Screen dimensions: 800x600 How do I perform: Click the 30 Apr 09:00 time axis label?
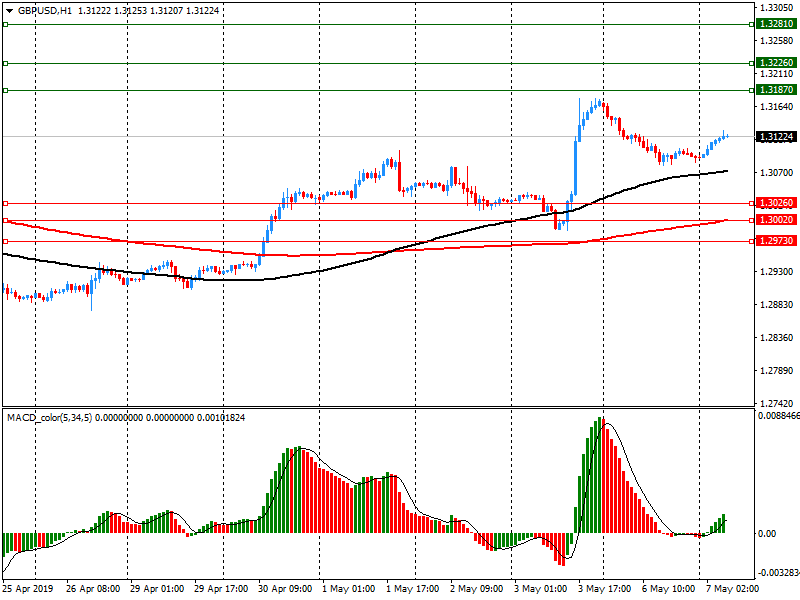(x=285, y=589)
